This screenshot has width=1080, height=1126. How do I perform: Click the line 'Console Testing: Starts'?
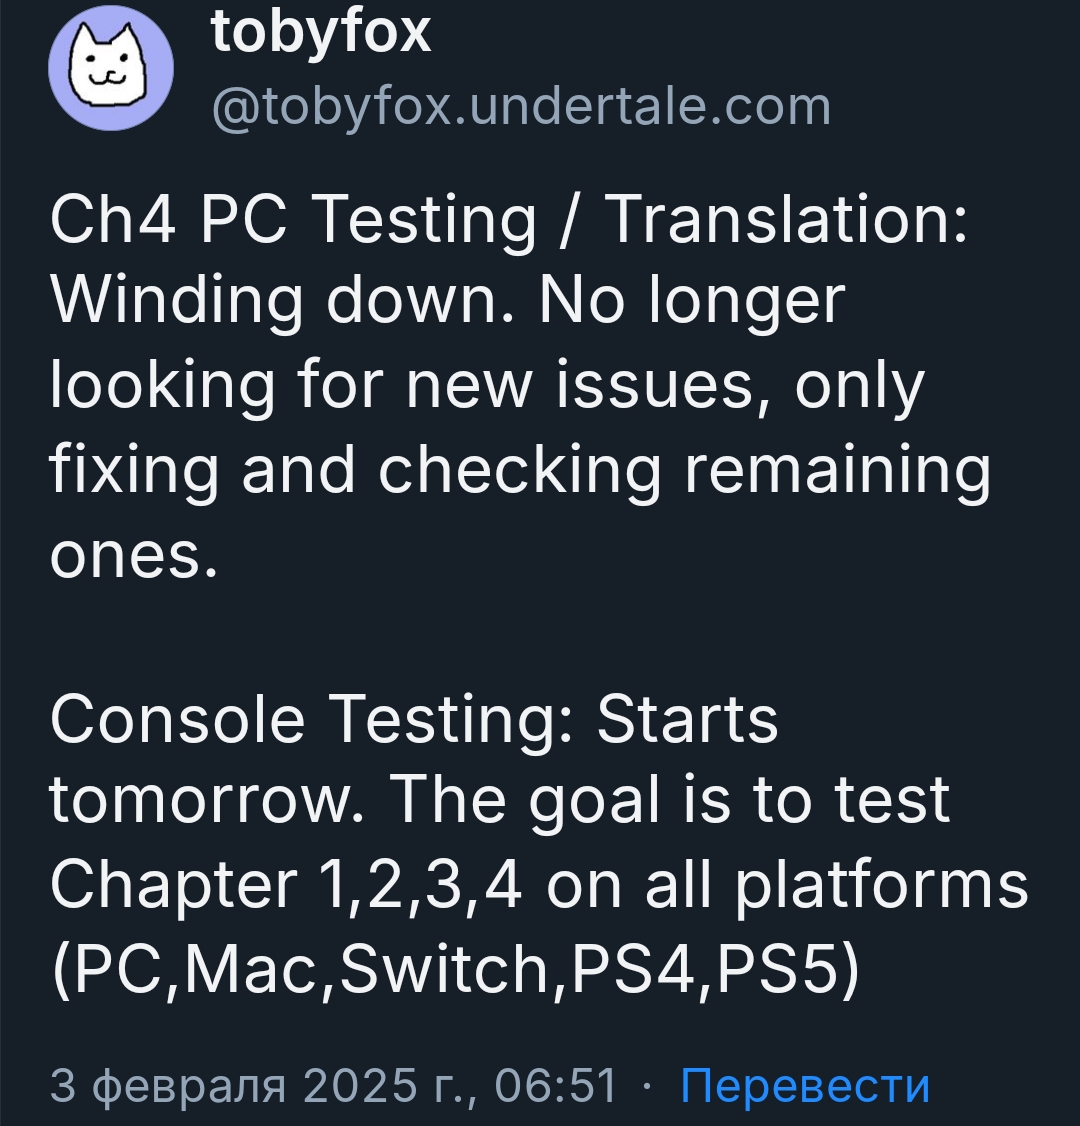(414, 720)
